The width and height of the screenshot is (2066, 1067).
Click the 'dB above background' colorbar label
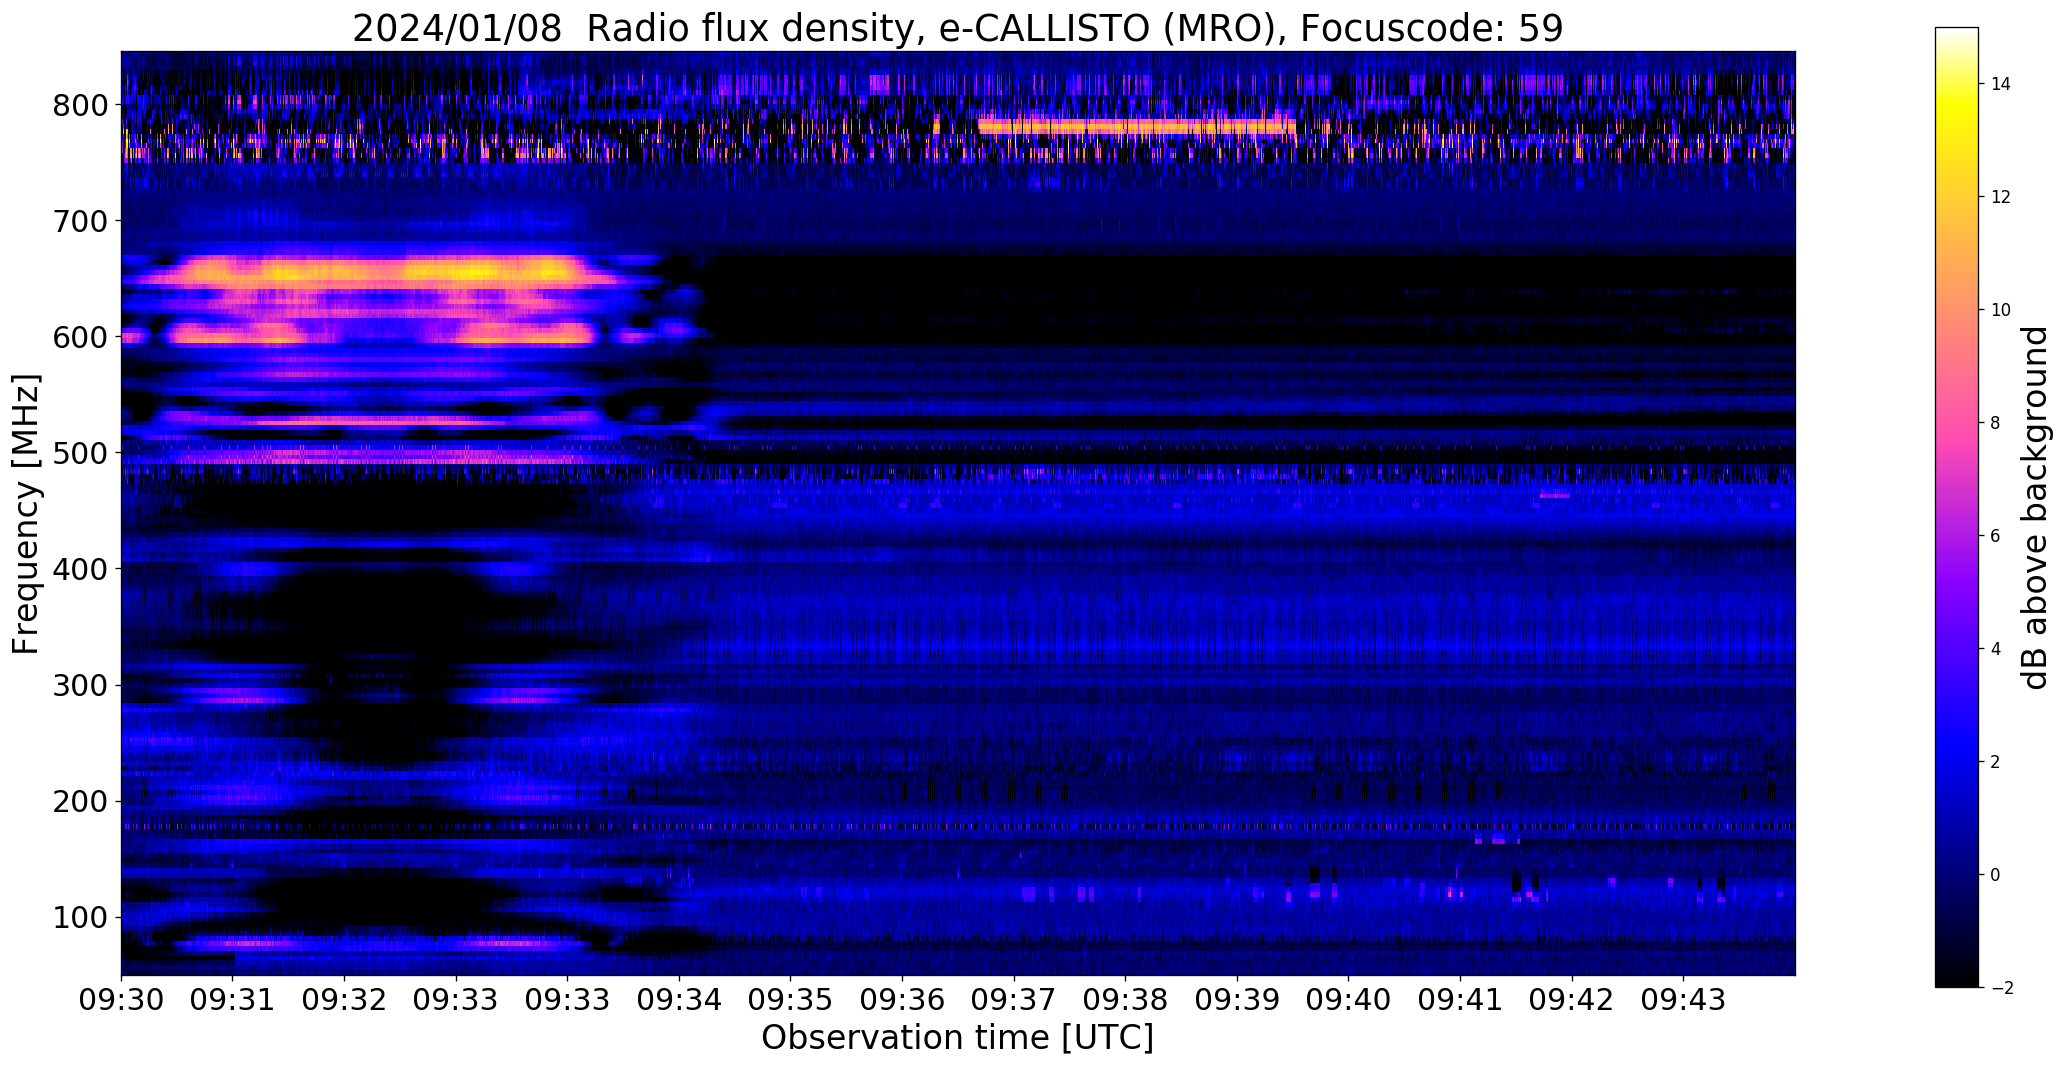(2035, 507)
